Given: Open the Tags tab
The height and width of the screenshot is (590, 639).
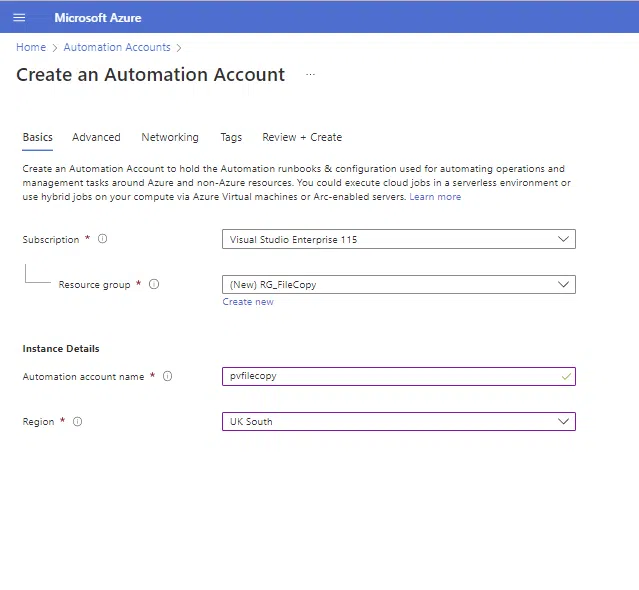Looking at the screenshot, I should (x=231, y=137).
